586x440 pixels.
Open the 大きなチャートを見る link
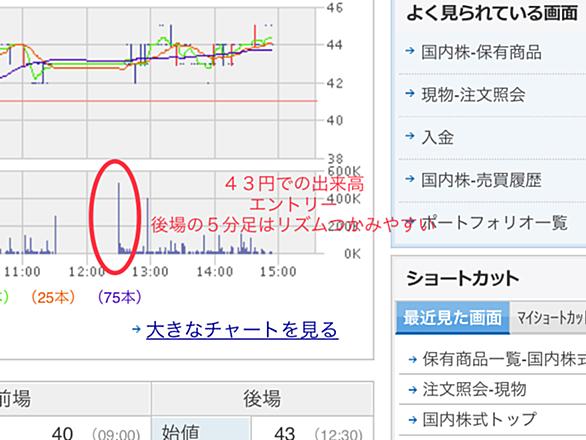pyautogui.click(x=242, y=330)
